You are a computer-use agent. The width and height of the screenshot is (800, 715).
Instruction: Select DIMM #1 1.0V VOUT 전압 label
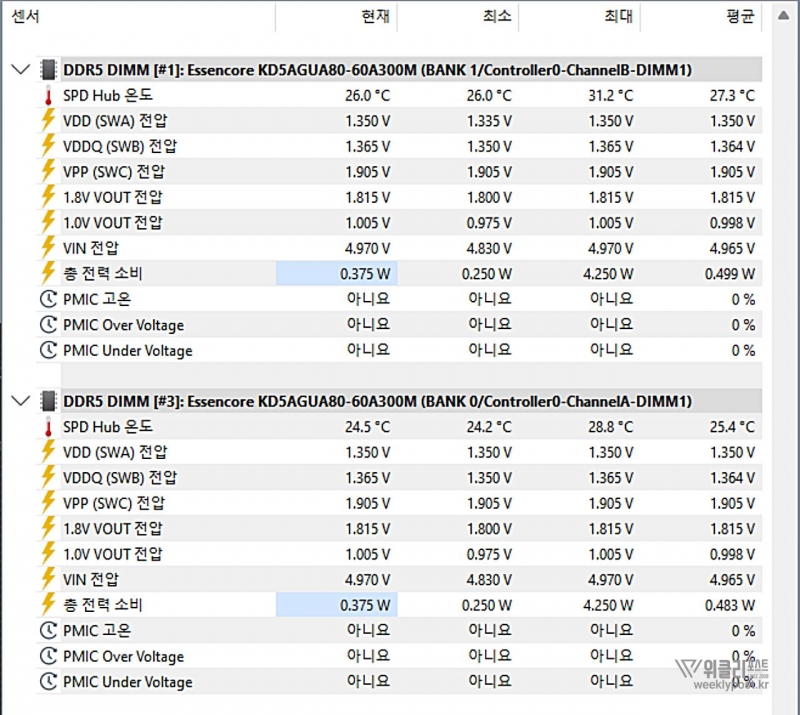coord(113,223)
